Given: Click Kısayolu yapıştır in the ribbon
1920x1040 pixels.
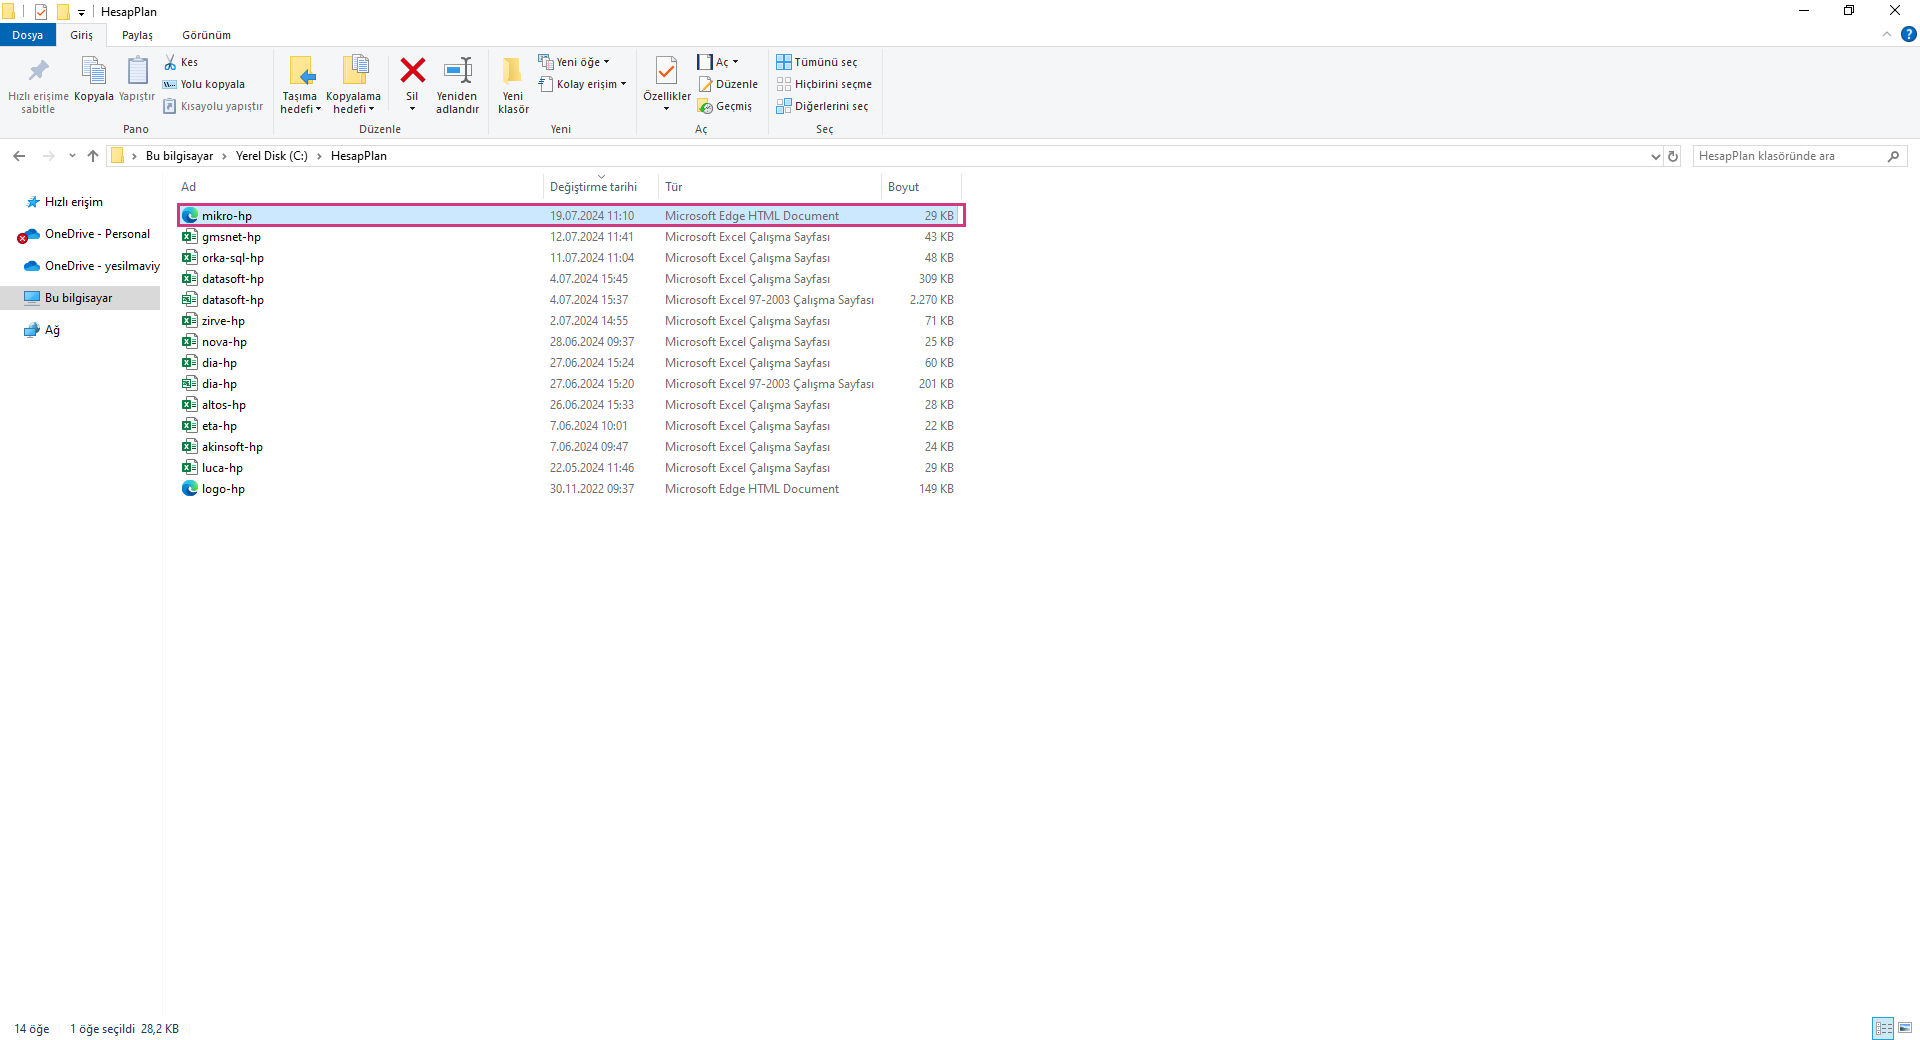Looking at the screenshot, I should tap(213, 106).
